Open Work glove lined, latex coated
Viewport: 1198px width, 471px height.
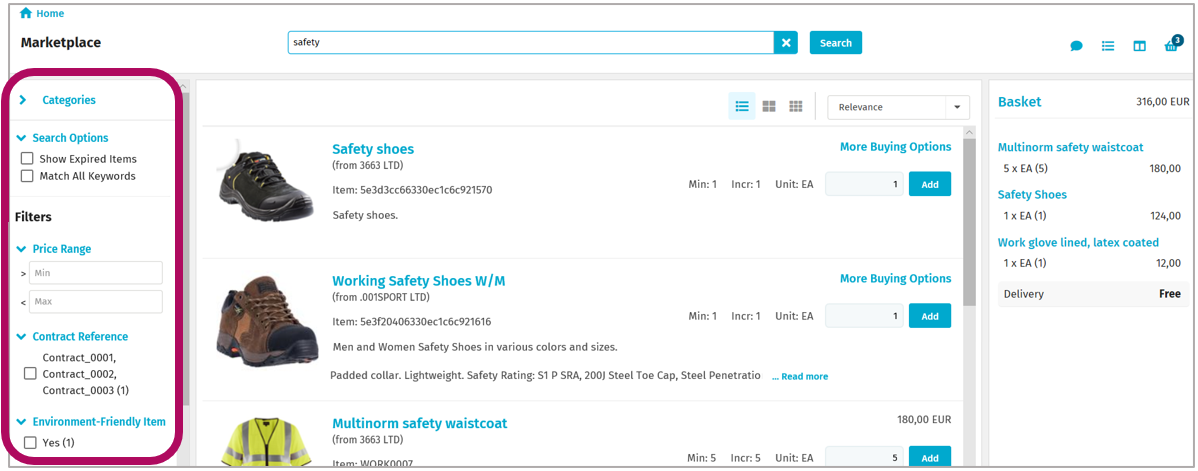(x=1078, y=242)
